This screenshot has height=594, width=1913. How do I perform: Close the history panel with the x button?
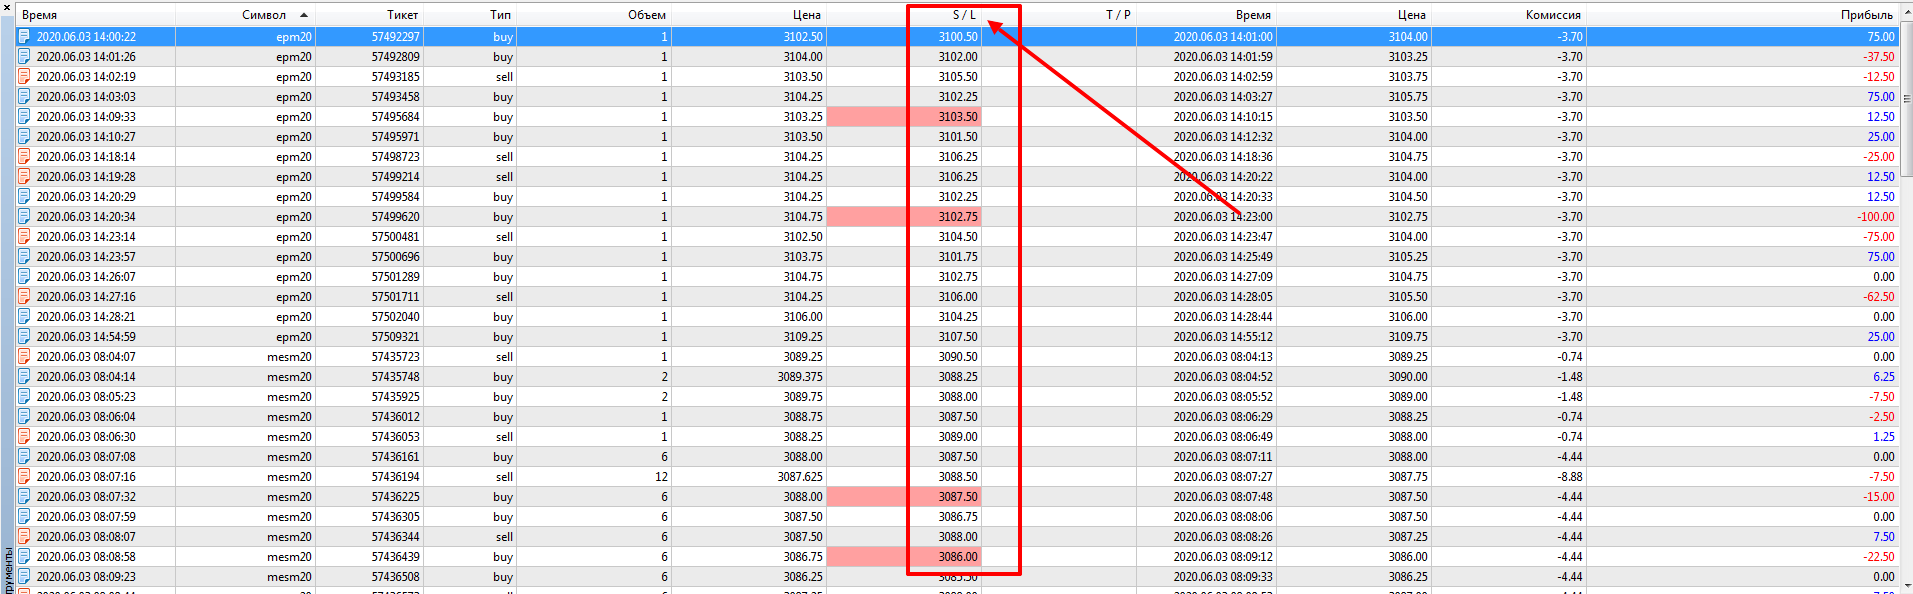[x=7, y=9]
